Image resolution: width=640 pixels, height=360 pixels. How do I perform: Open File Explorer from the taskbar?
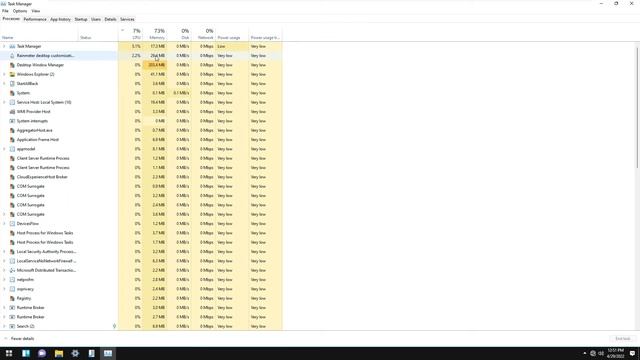point(59,353)
